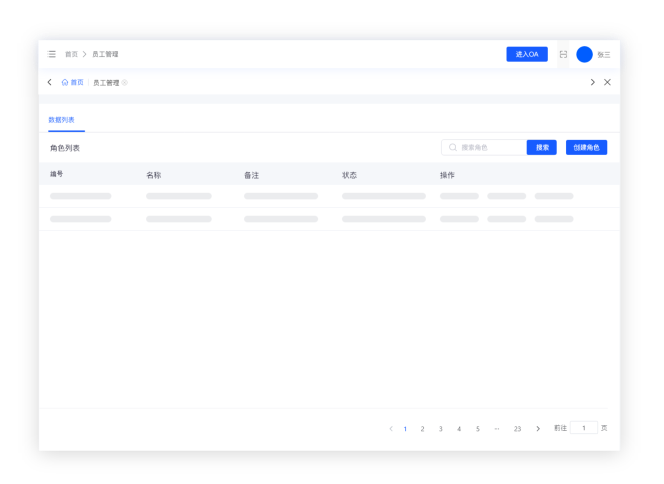Click the 搜索 button
The image size is (664, 484).
[542, 147]
